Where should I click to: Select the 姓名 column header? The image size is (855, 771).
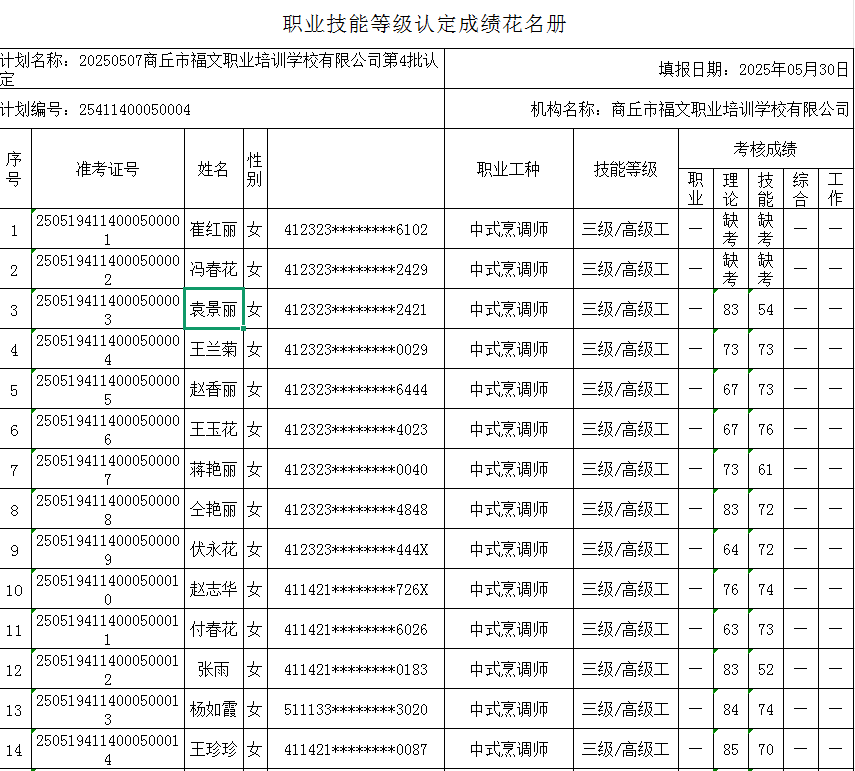tap(214, 169)
